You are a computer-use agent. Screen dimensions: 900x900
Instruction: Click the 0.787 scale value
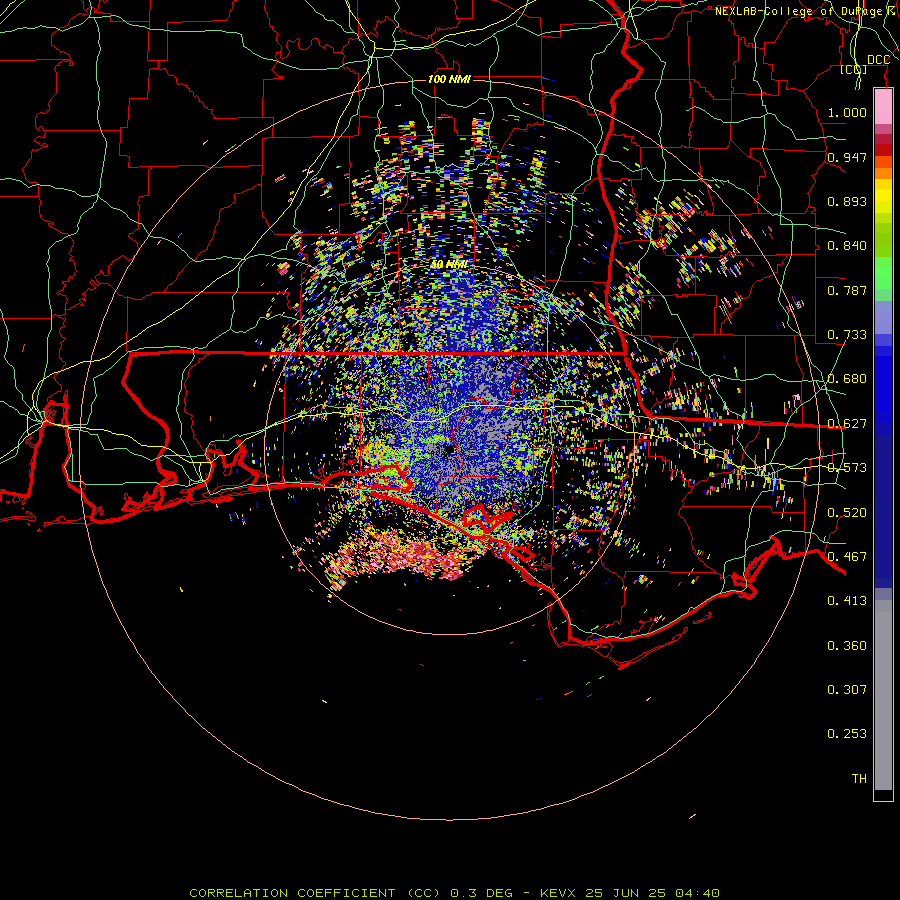(x=847, y=290)
